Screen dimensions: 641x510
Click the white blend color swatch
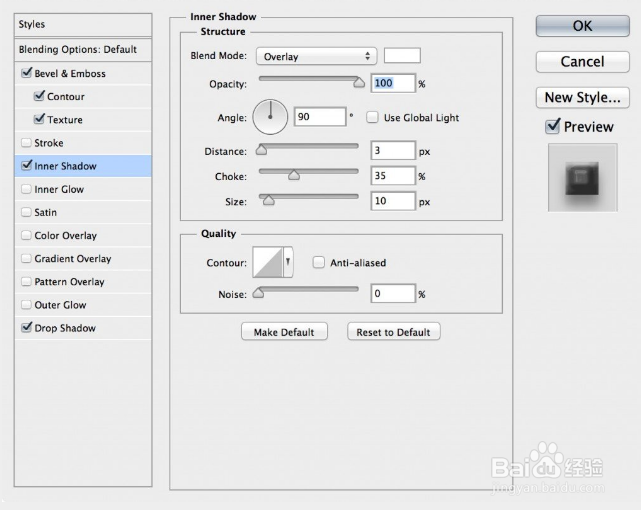pos(402,56)
